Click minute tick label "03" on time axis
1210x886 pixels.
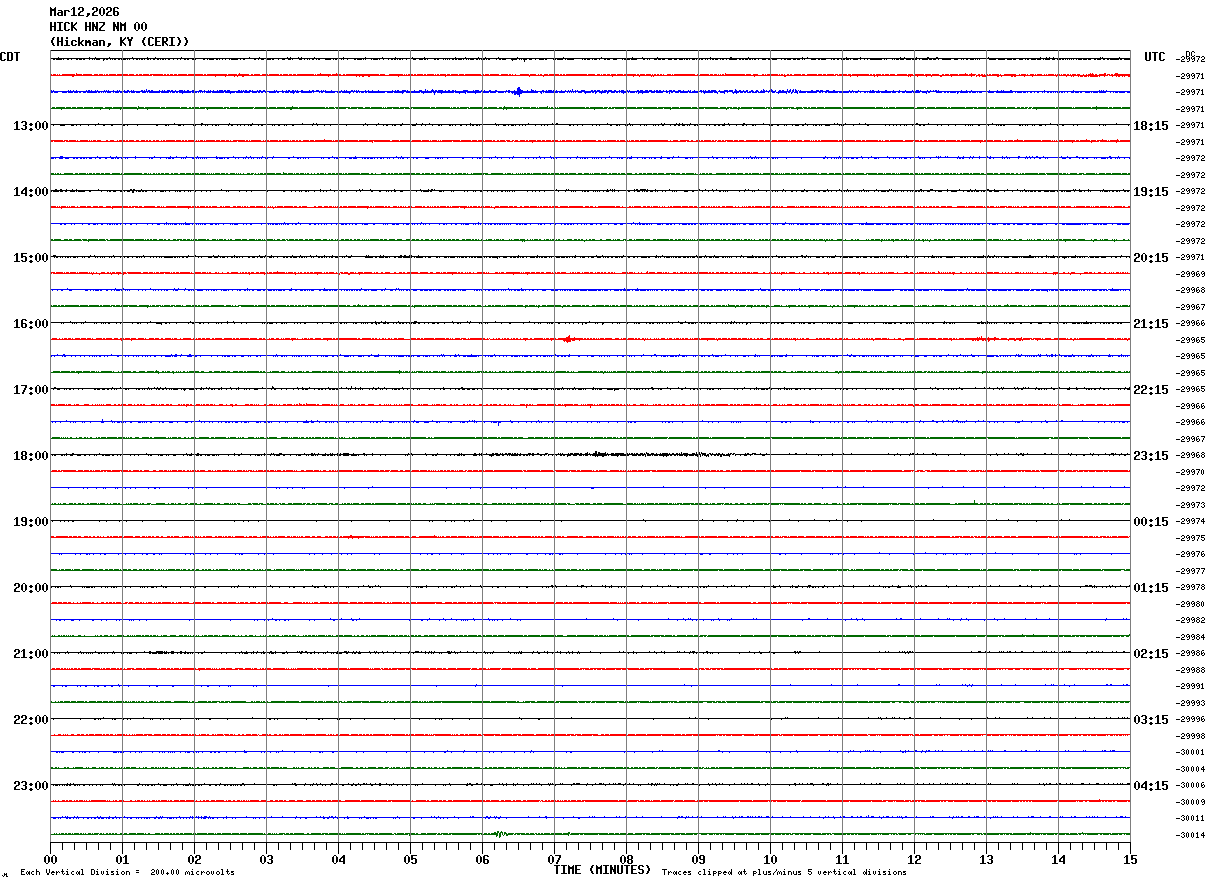[x=266, y=859]
